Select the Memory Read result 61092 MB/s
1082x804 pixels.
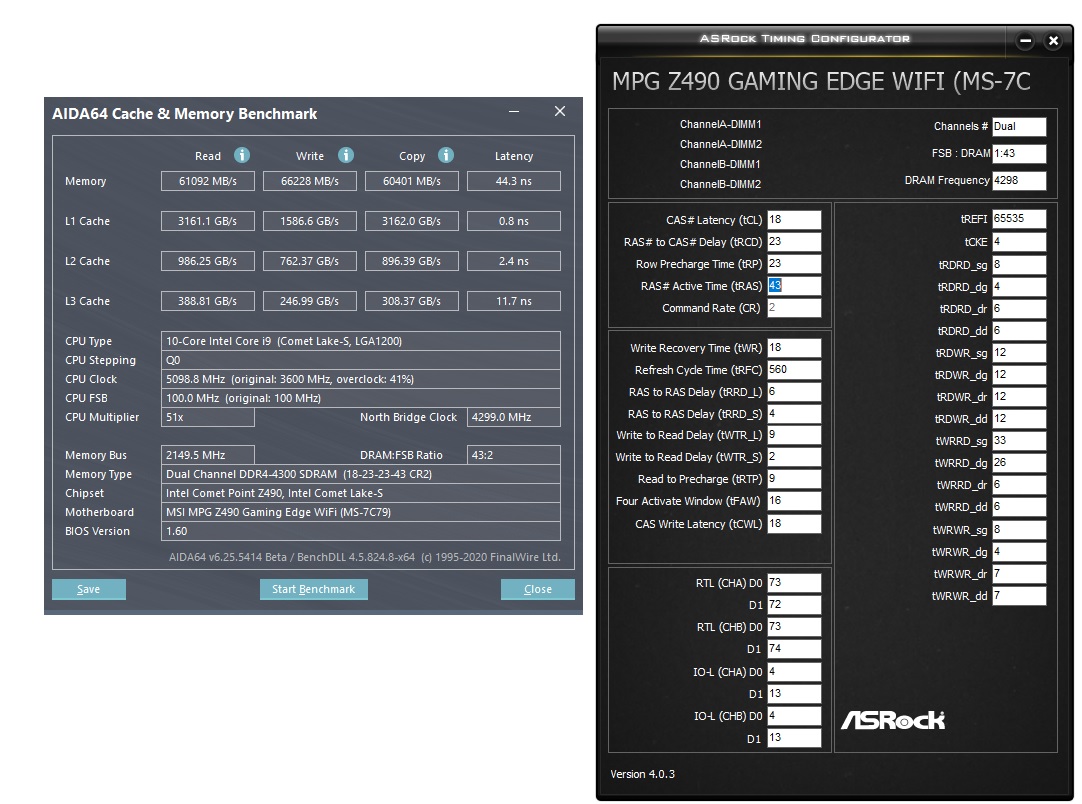pos(208,181)
